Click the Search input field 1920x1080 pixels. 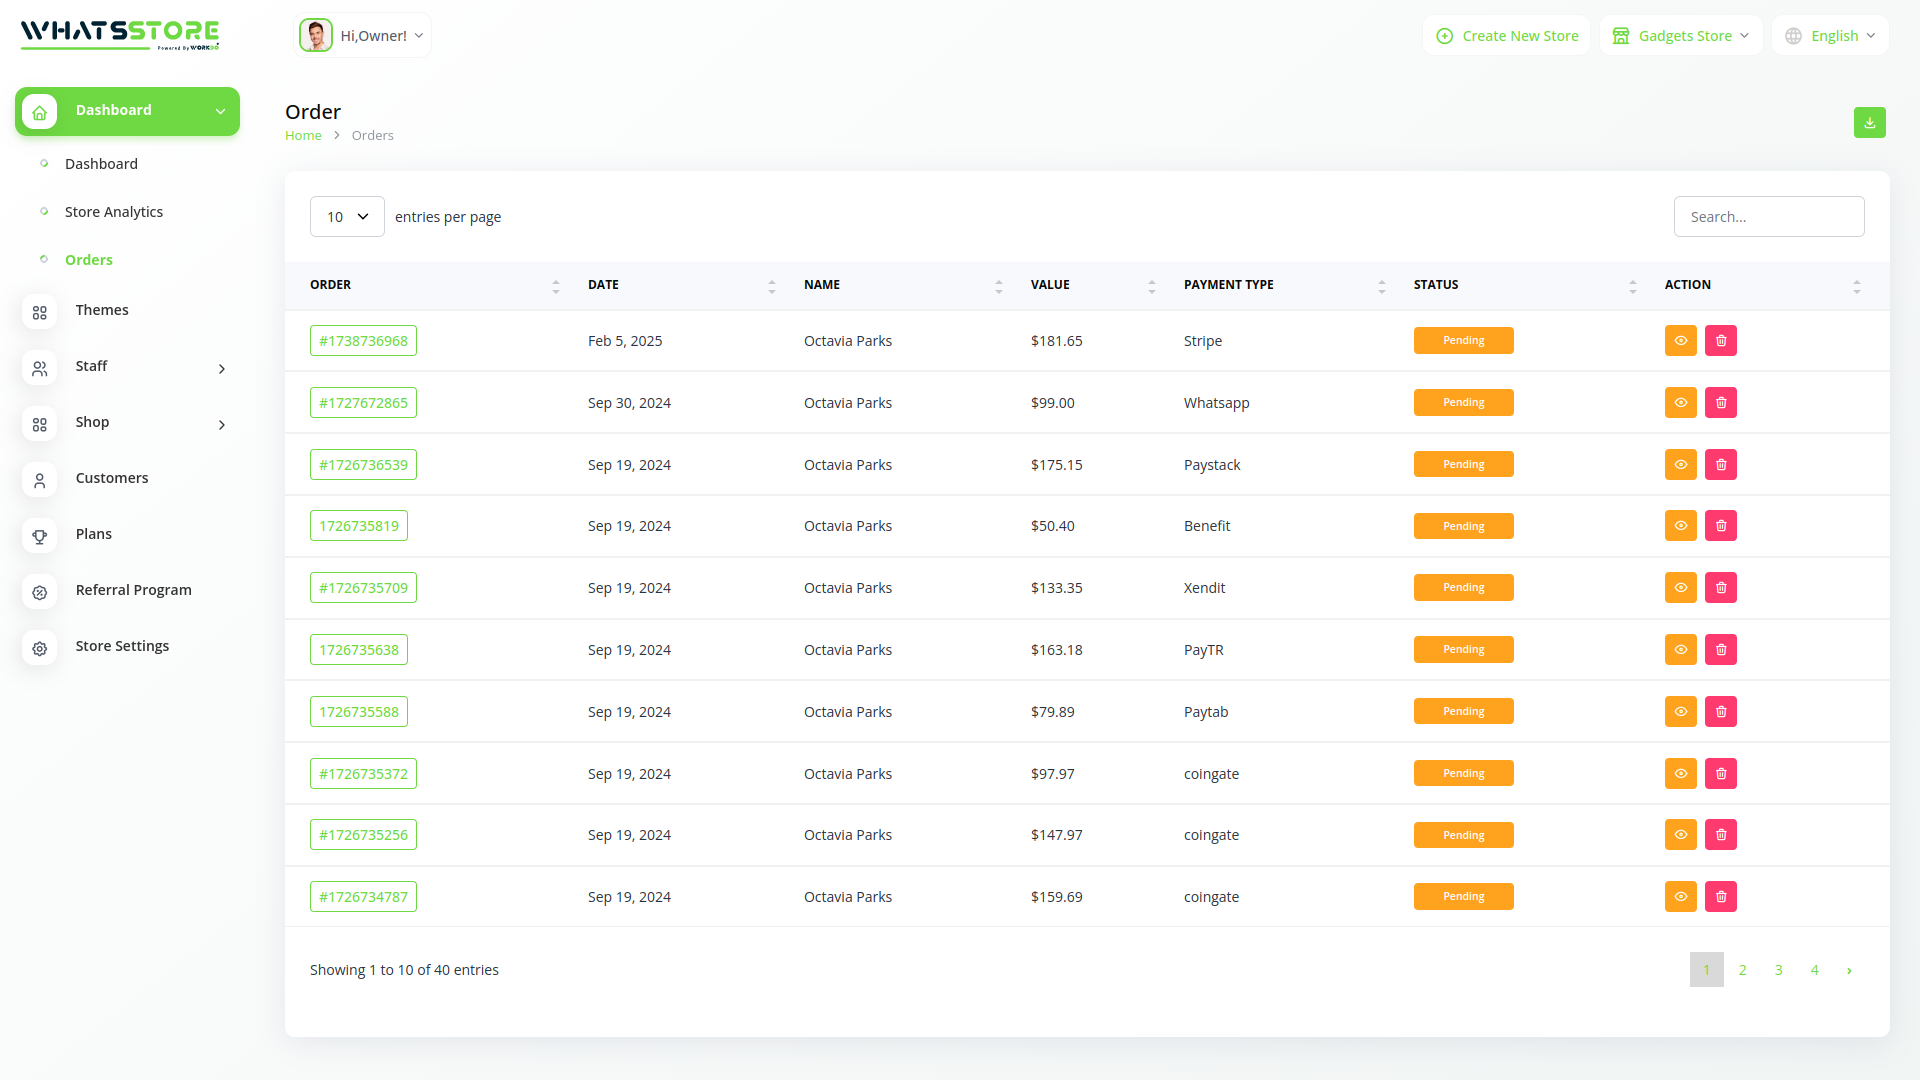pos(1768,217)
